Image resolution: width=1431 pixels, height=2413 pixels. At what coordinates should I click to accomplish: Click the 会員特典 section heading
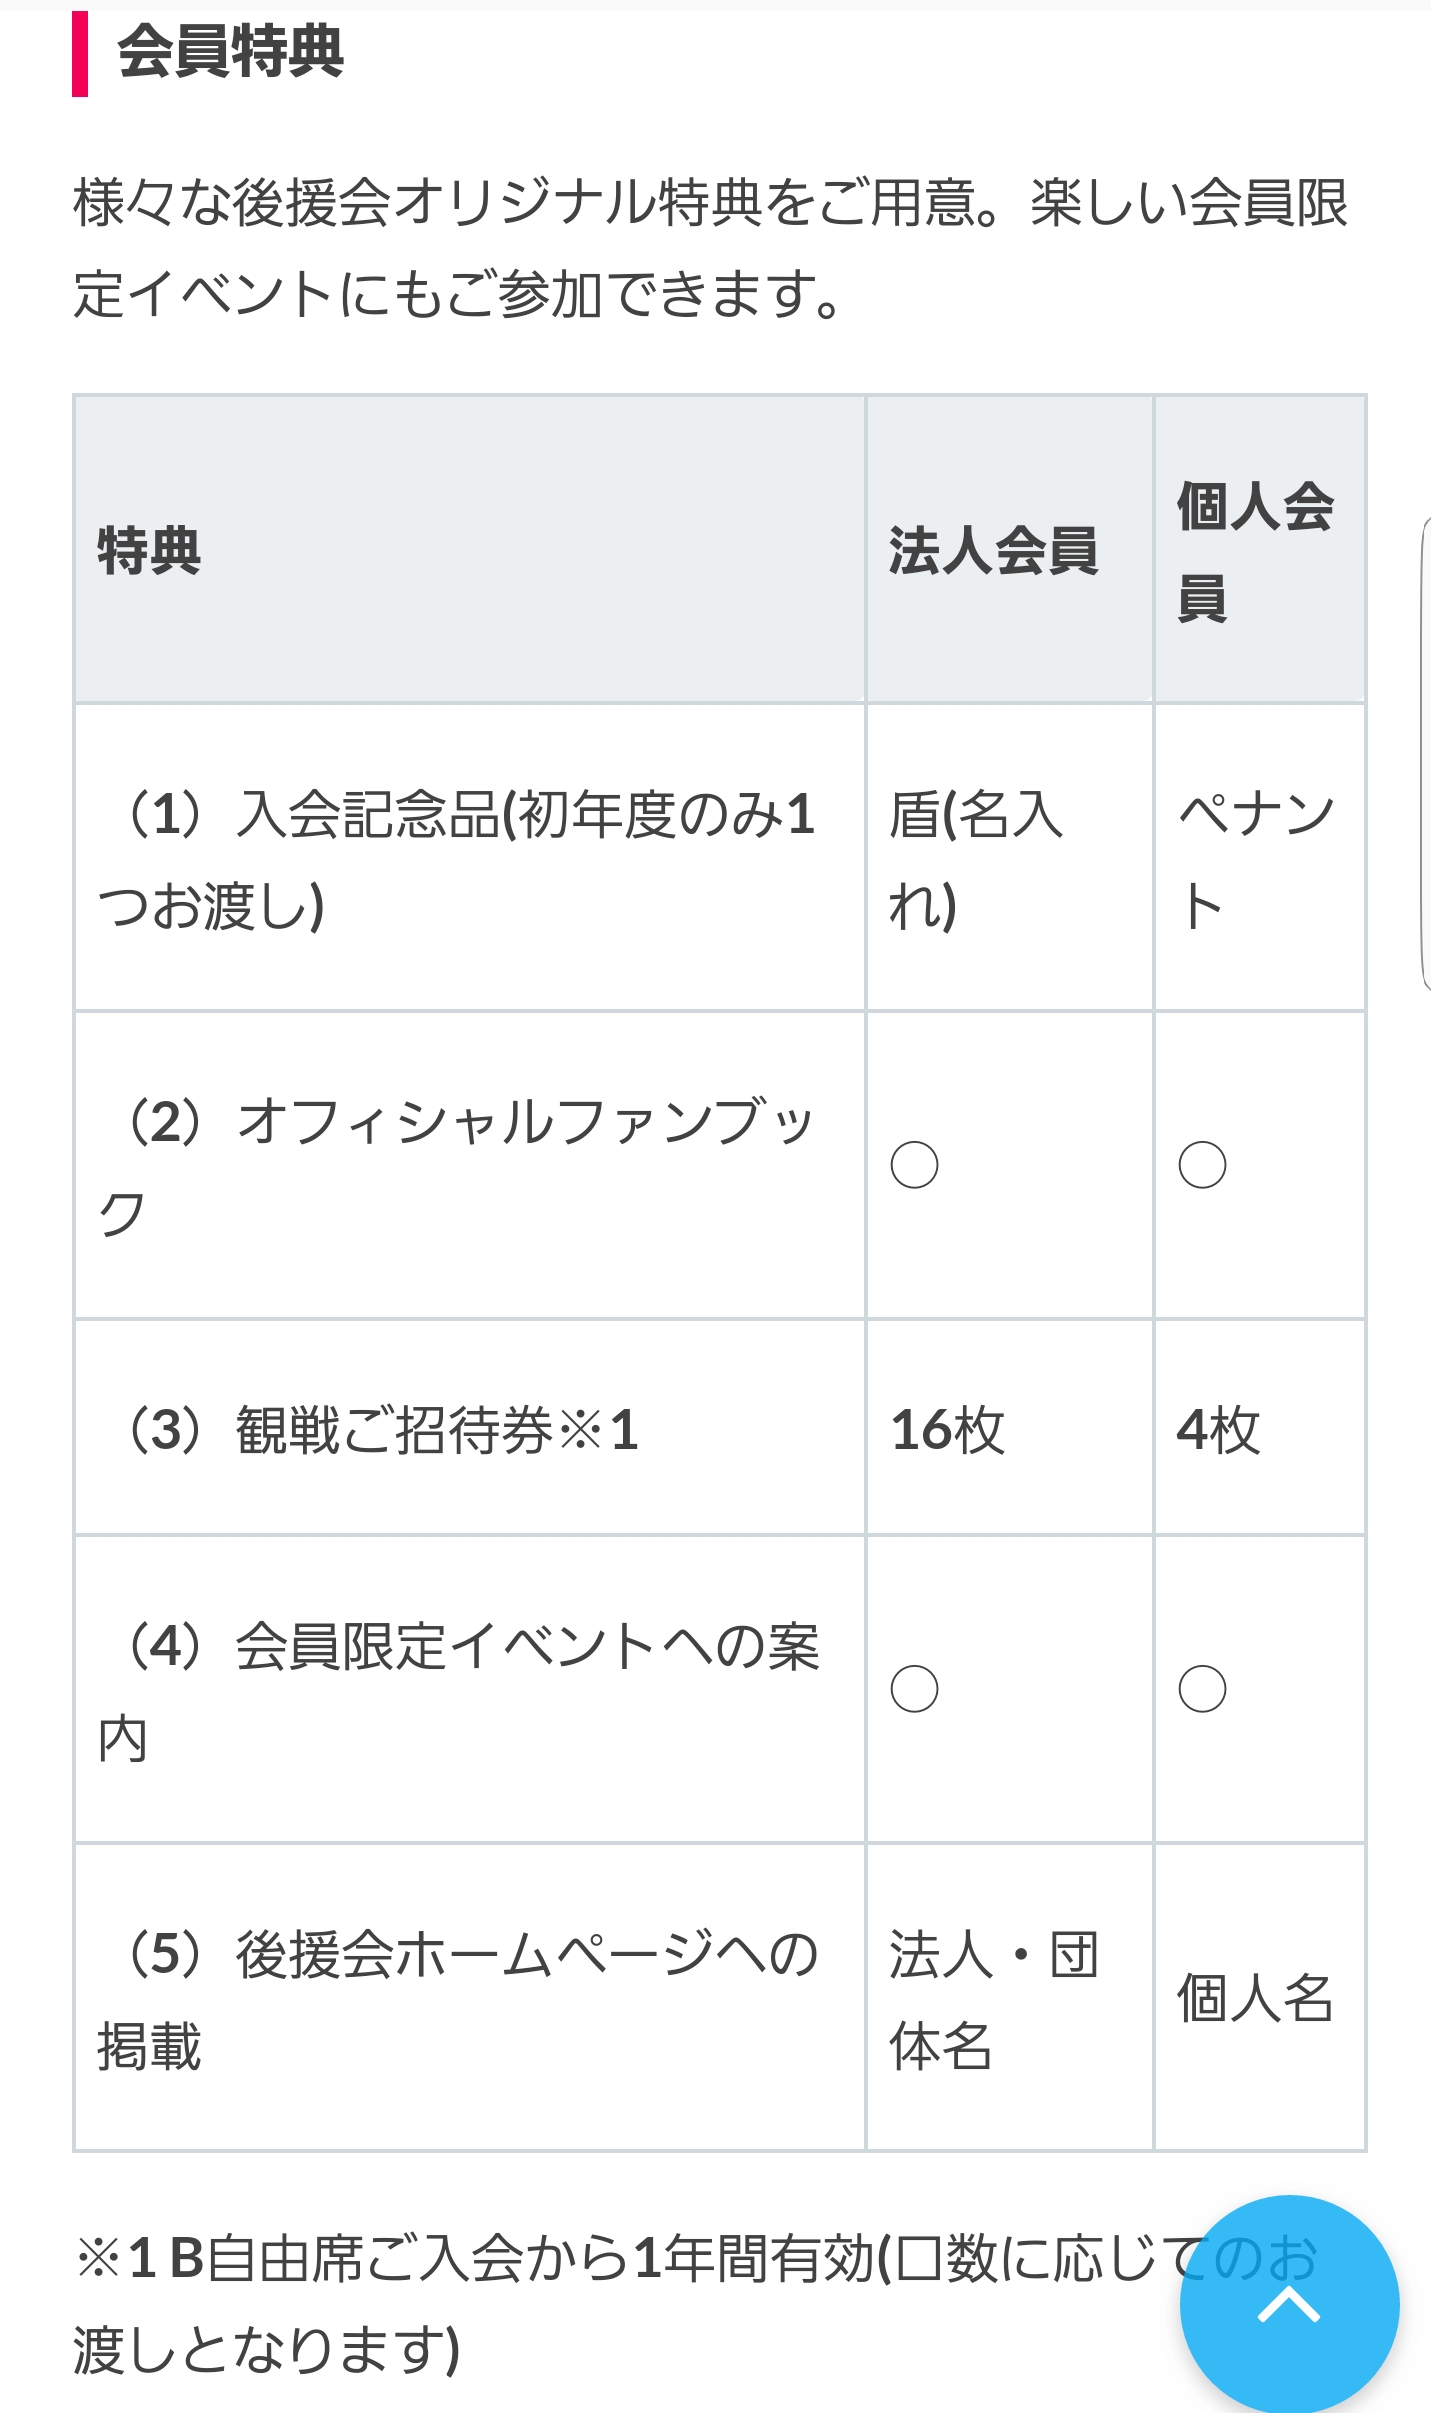(231, 52)
